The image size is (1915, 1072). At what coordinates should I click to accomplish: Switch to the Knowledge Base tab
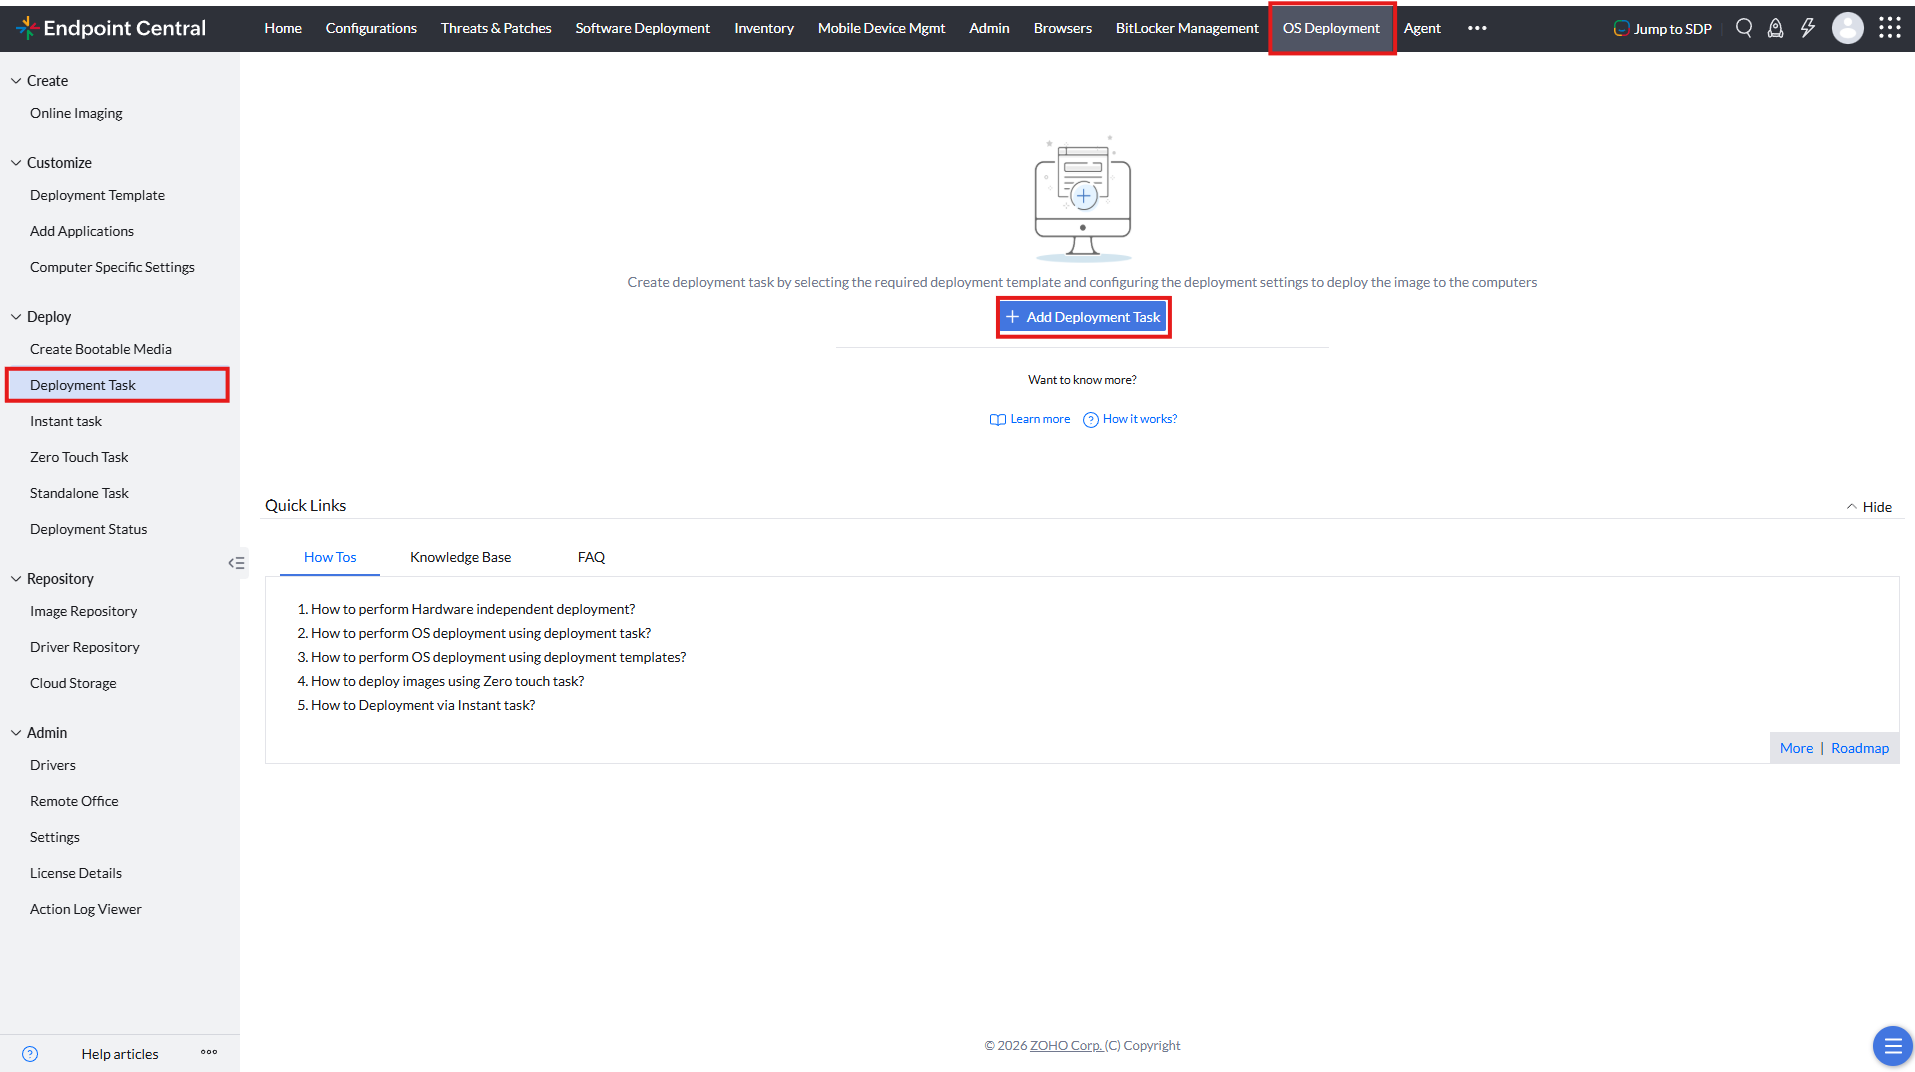point(460,557)
